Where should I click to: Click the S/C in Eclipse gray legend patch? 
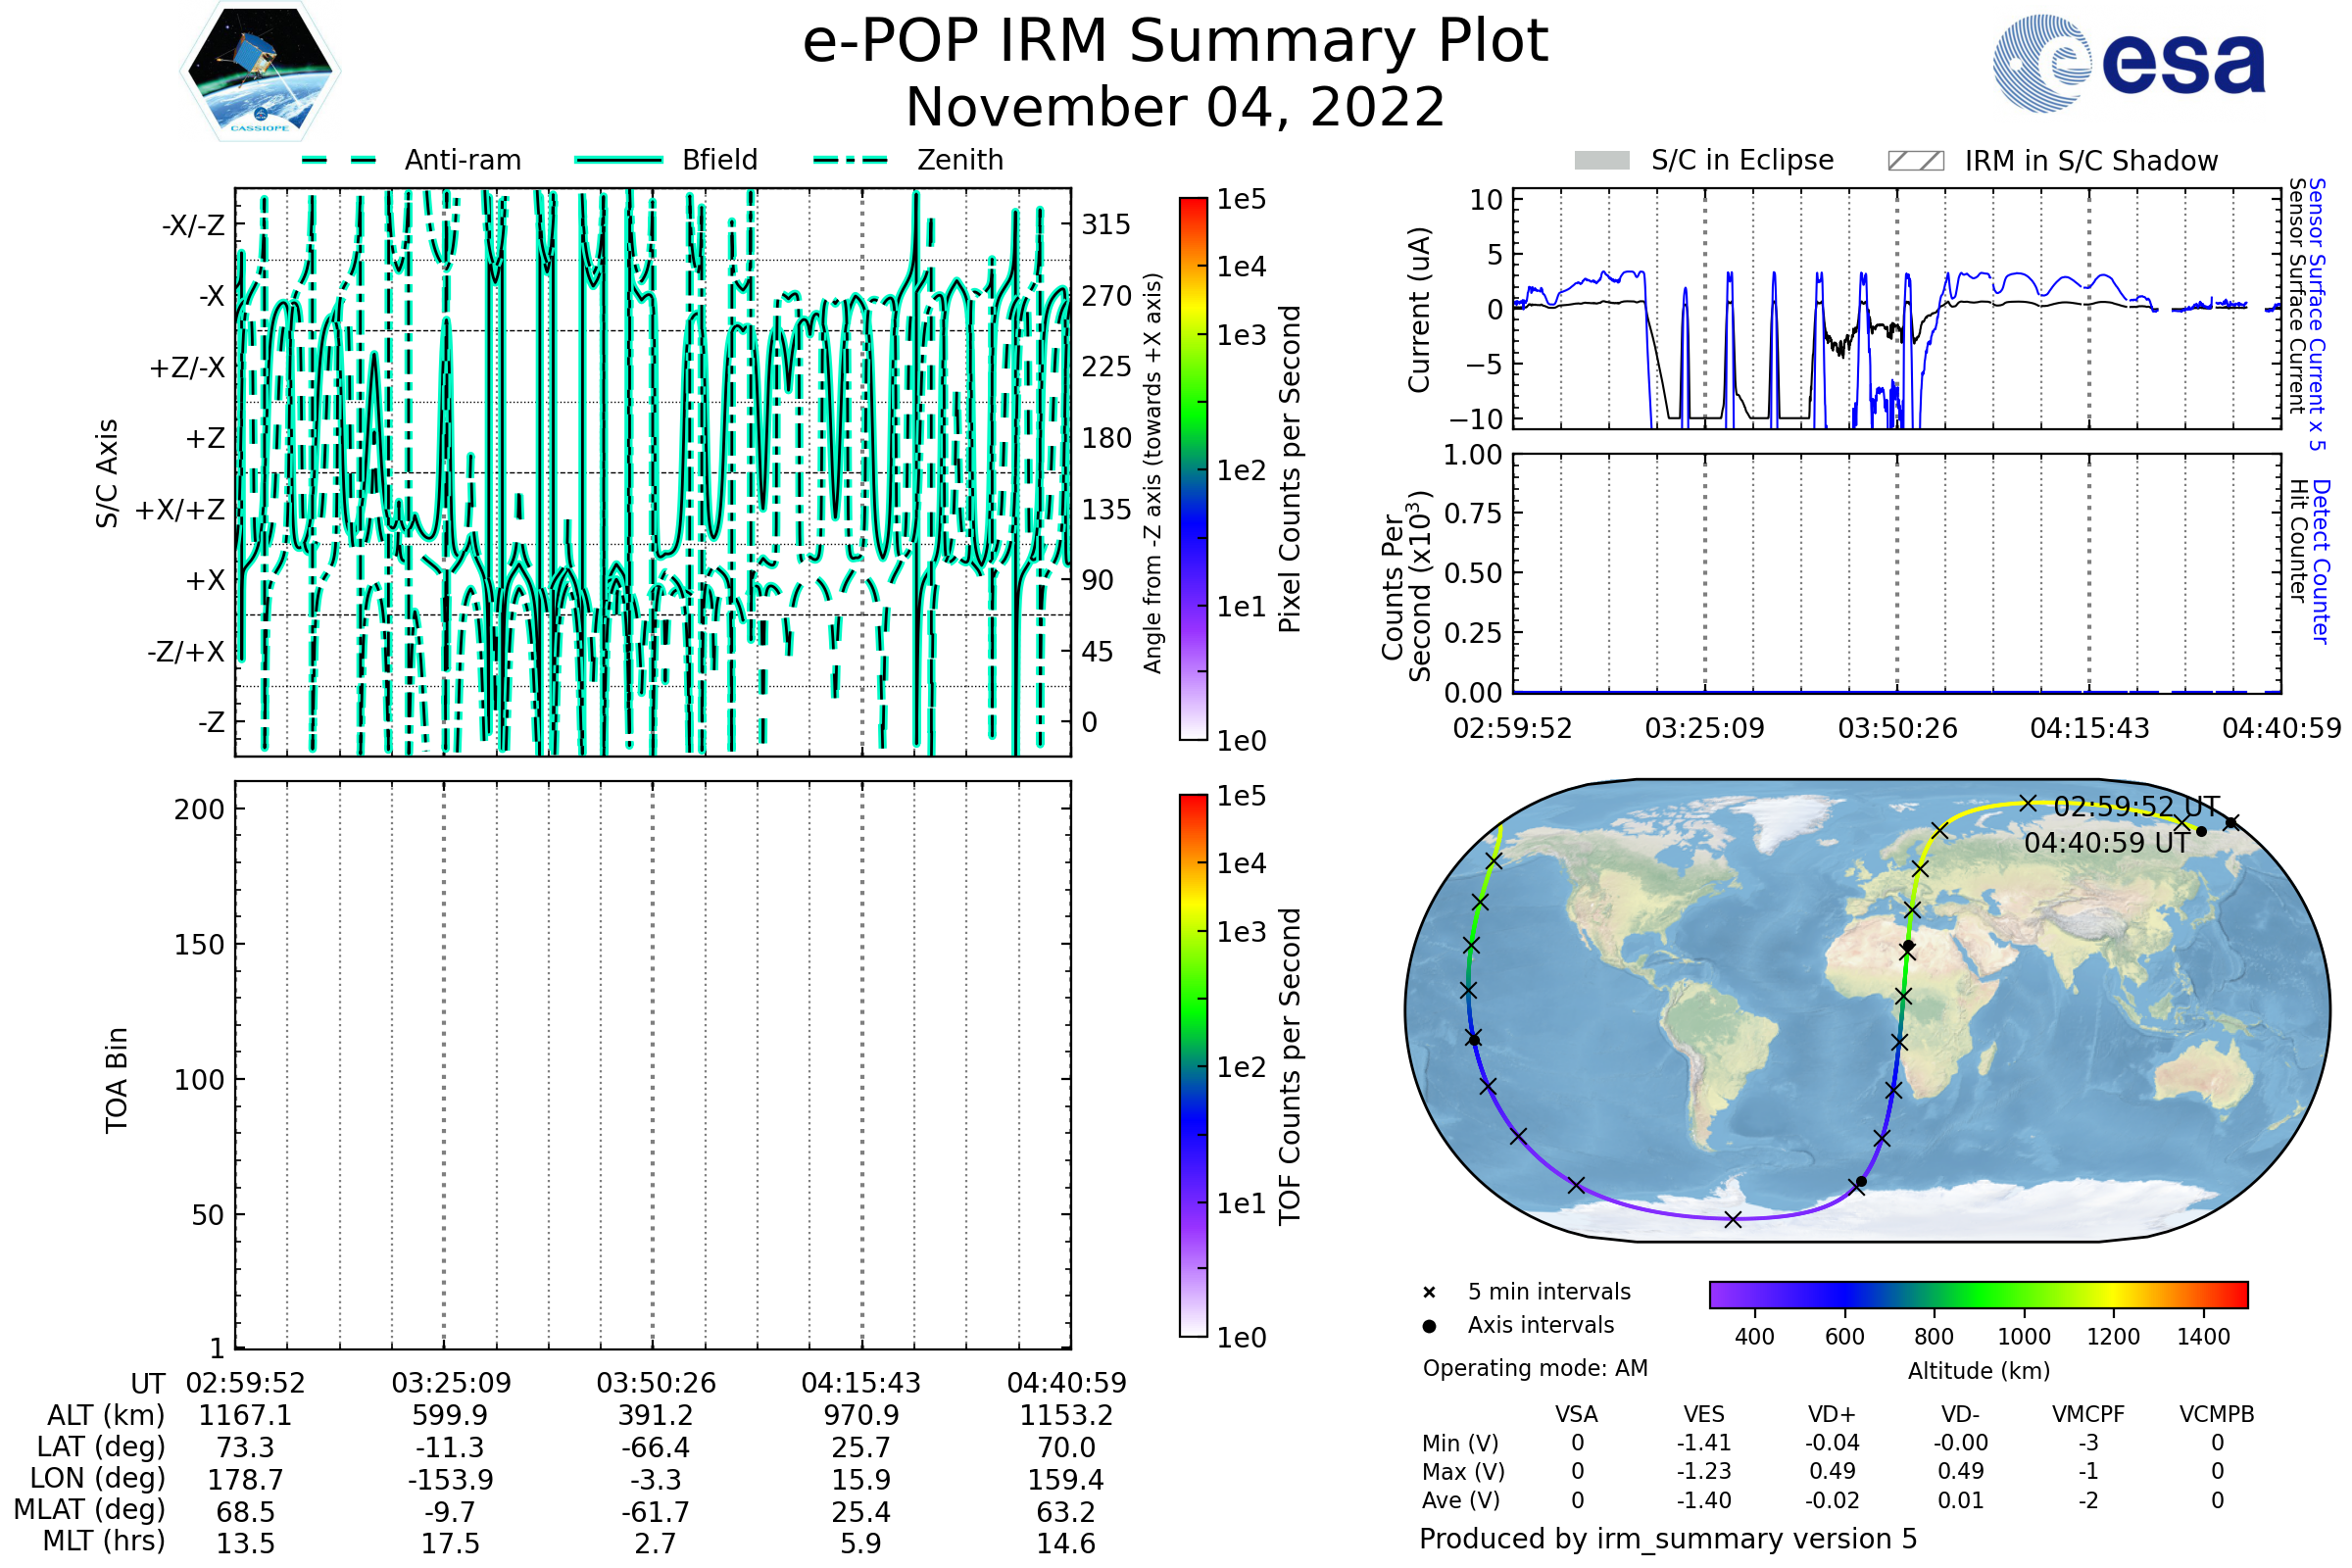point(1601,161)
